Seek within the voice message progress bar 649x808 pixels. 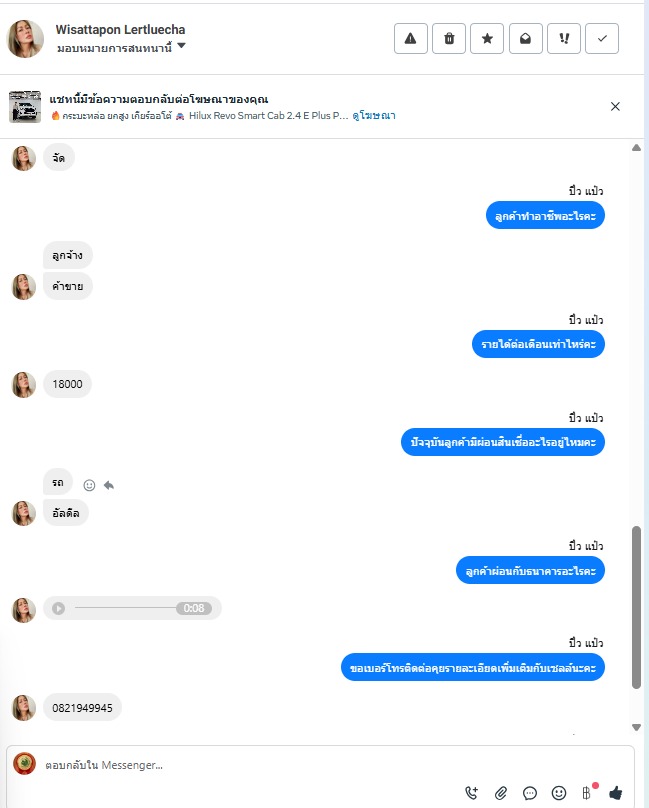pos(125,608)
